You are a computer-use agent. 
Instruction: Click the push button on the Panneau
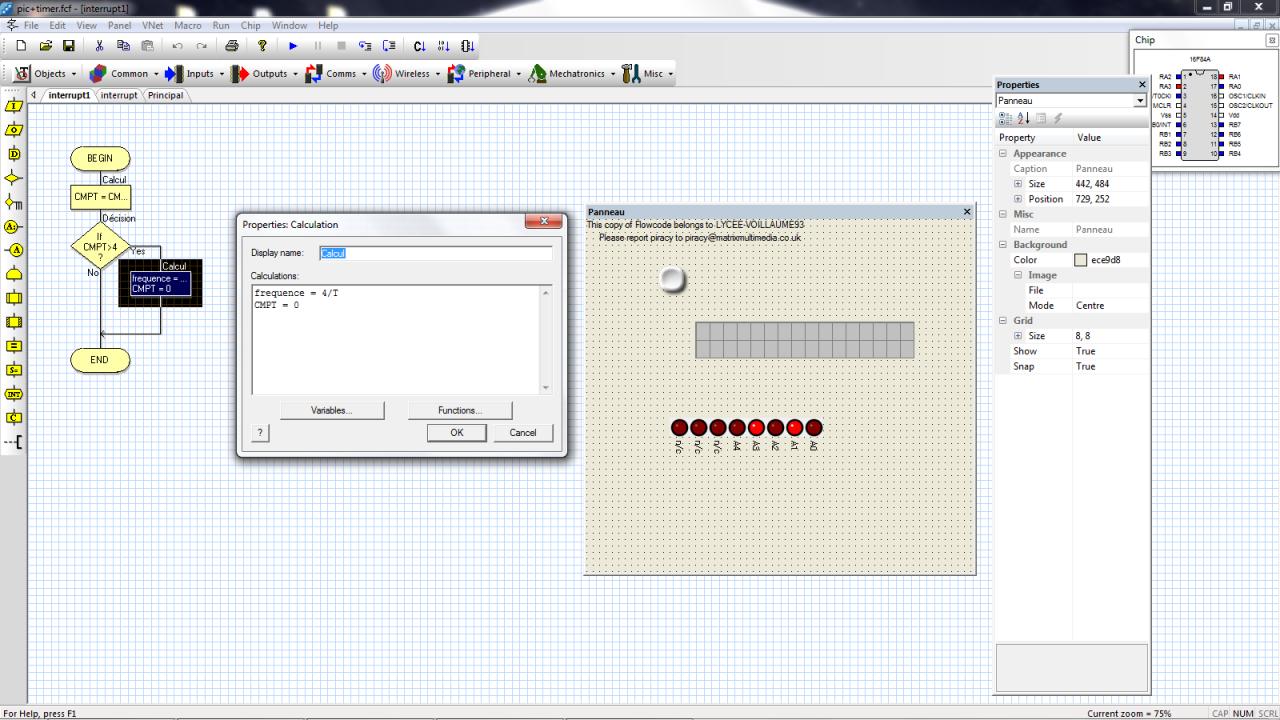[674, 280]
